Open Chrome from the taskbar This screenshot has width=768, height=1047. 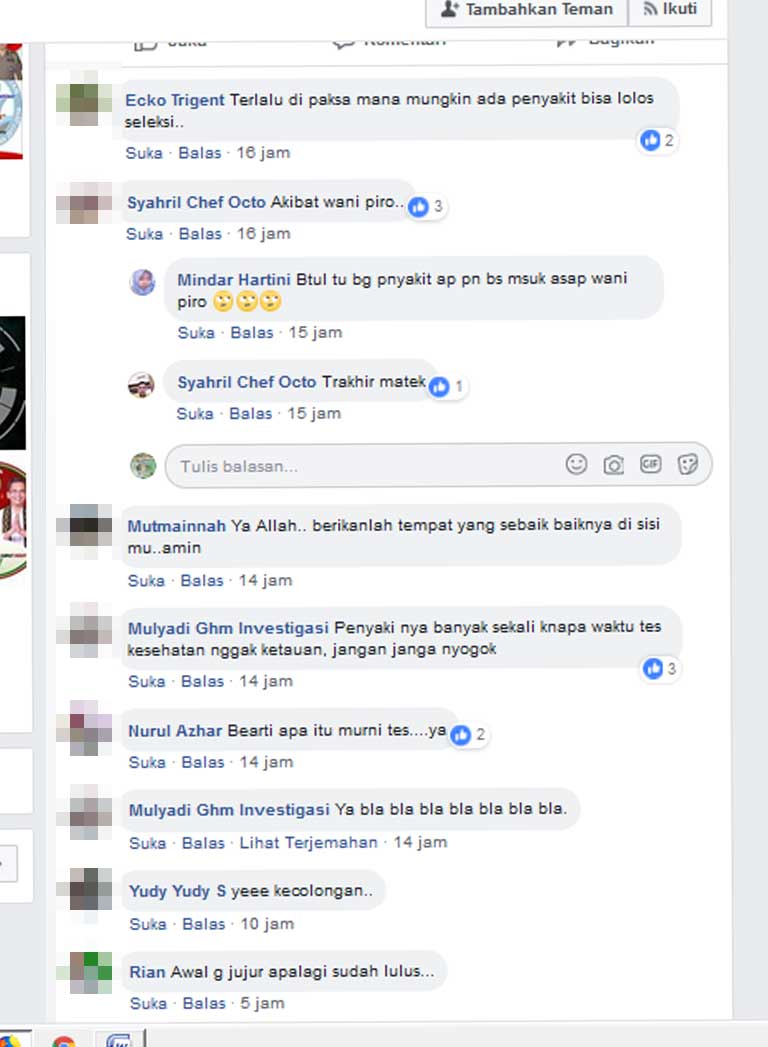tap(63, 1038)
